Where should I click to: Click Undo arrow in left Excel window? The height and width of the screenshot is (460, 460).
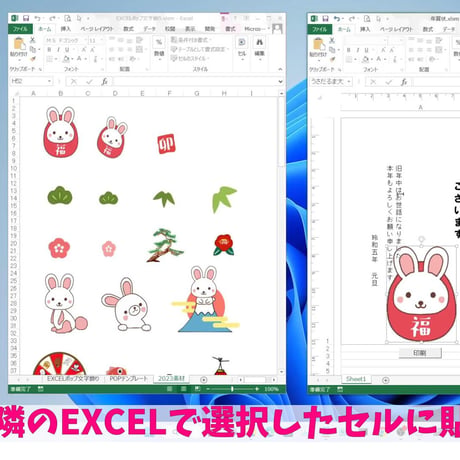point(37,18)
